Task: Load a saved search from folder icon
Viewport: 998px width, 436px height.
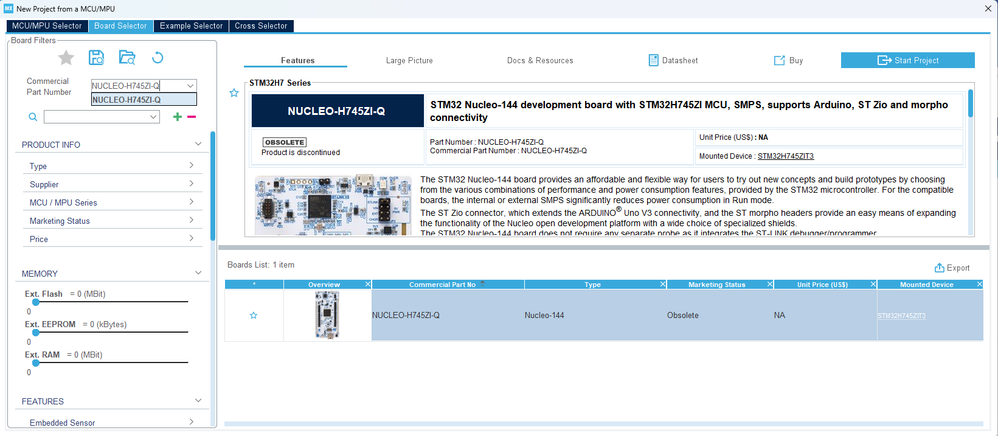Action: (x=127, y=57)
